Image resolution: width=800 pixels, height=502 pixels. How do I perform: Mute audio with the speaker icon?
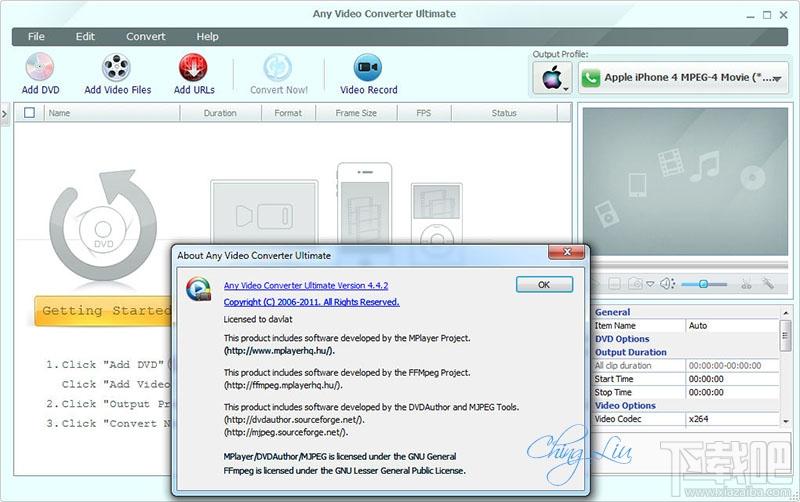666,284
